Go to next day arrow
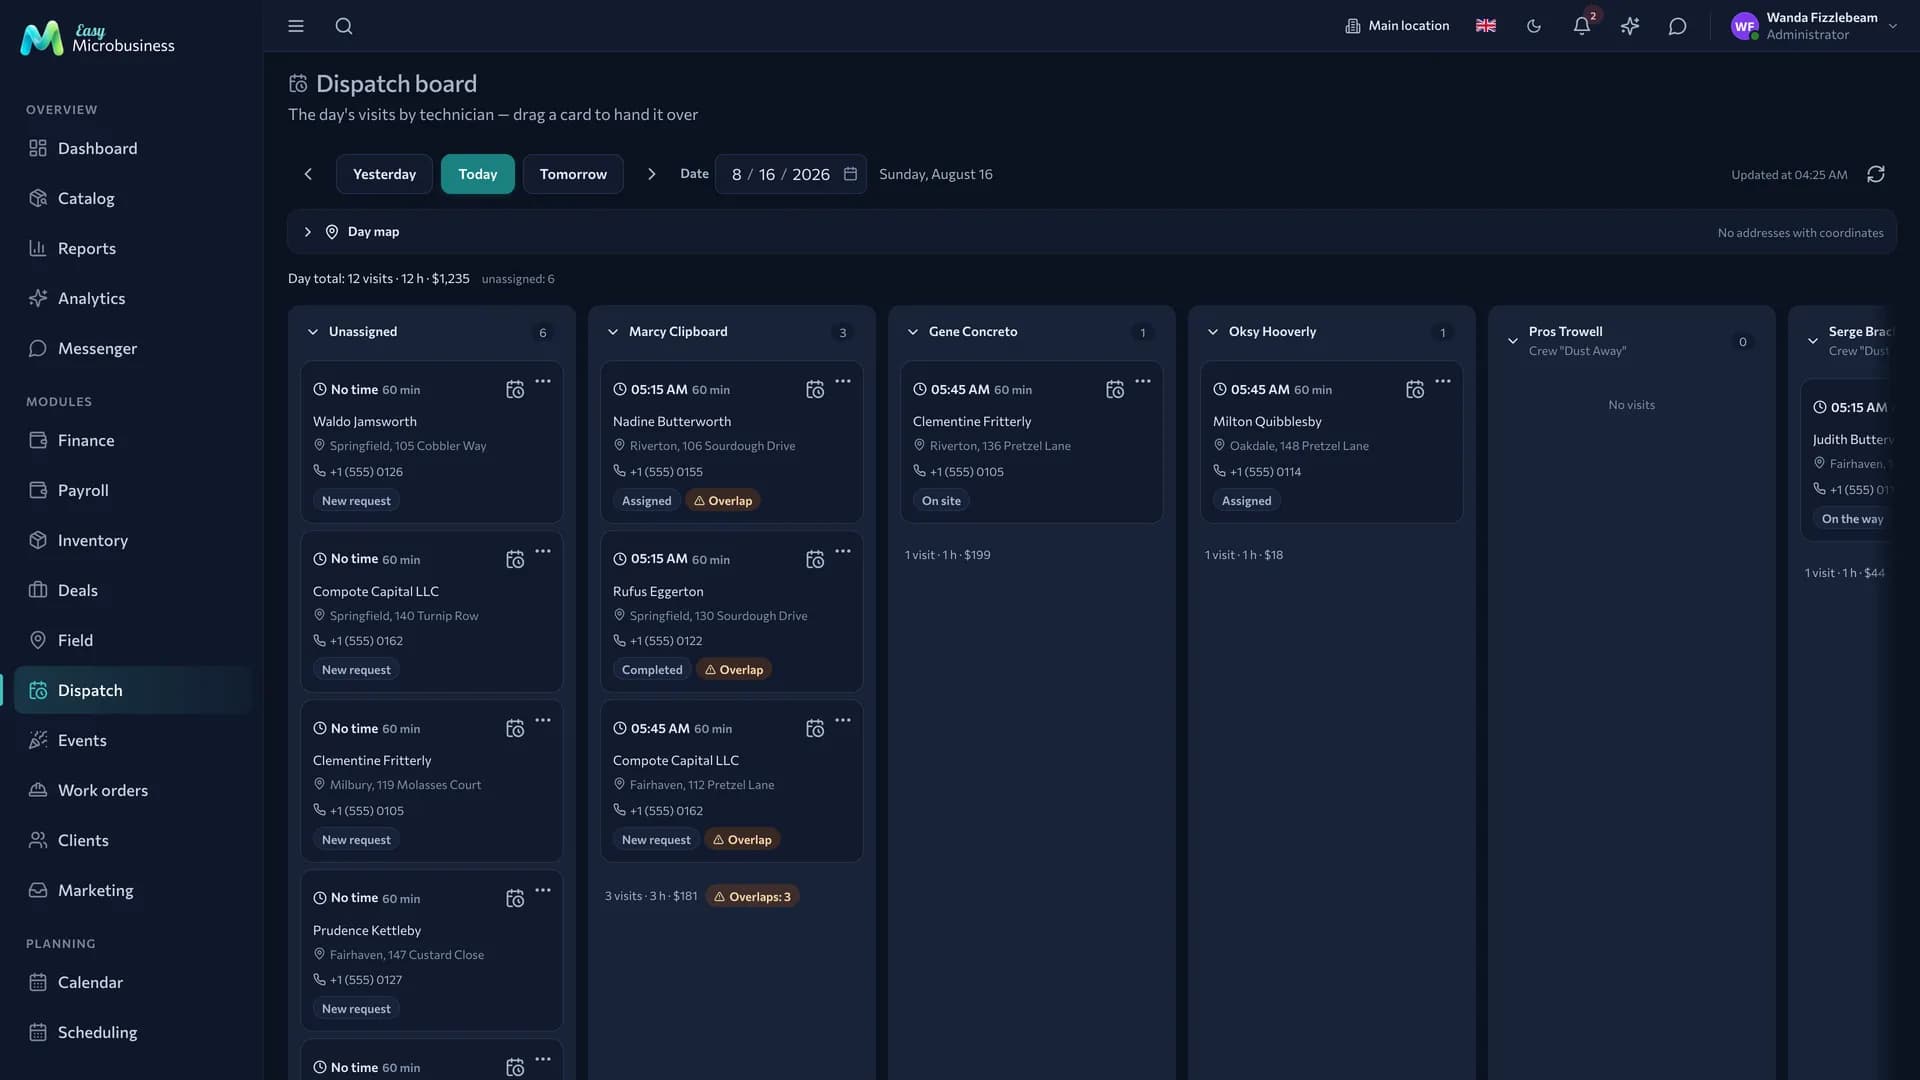This screenshot has height=1080, width=1920. tap(652, 174)
